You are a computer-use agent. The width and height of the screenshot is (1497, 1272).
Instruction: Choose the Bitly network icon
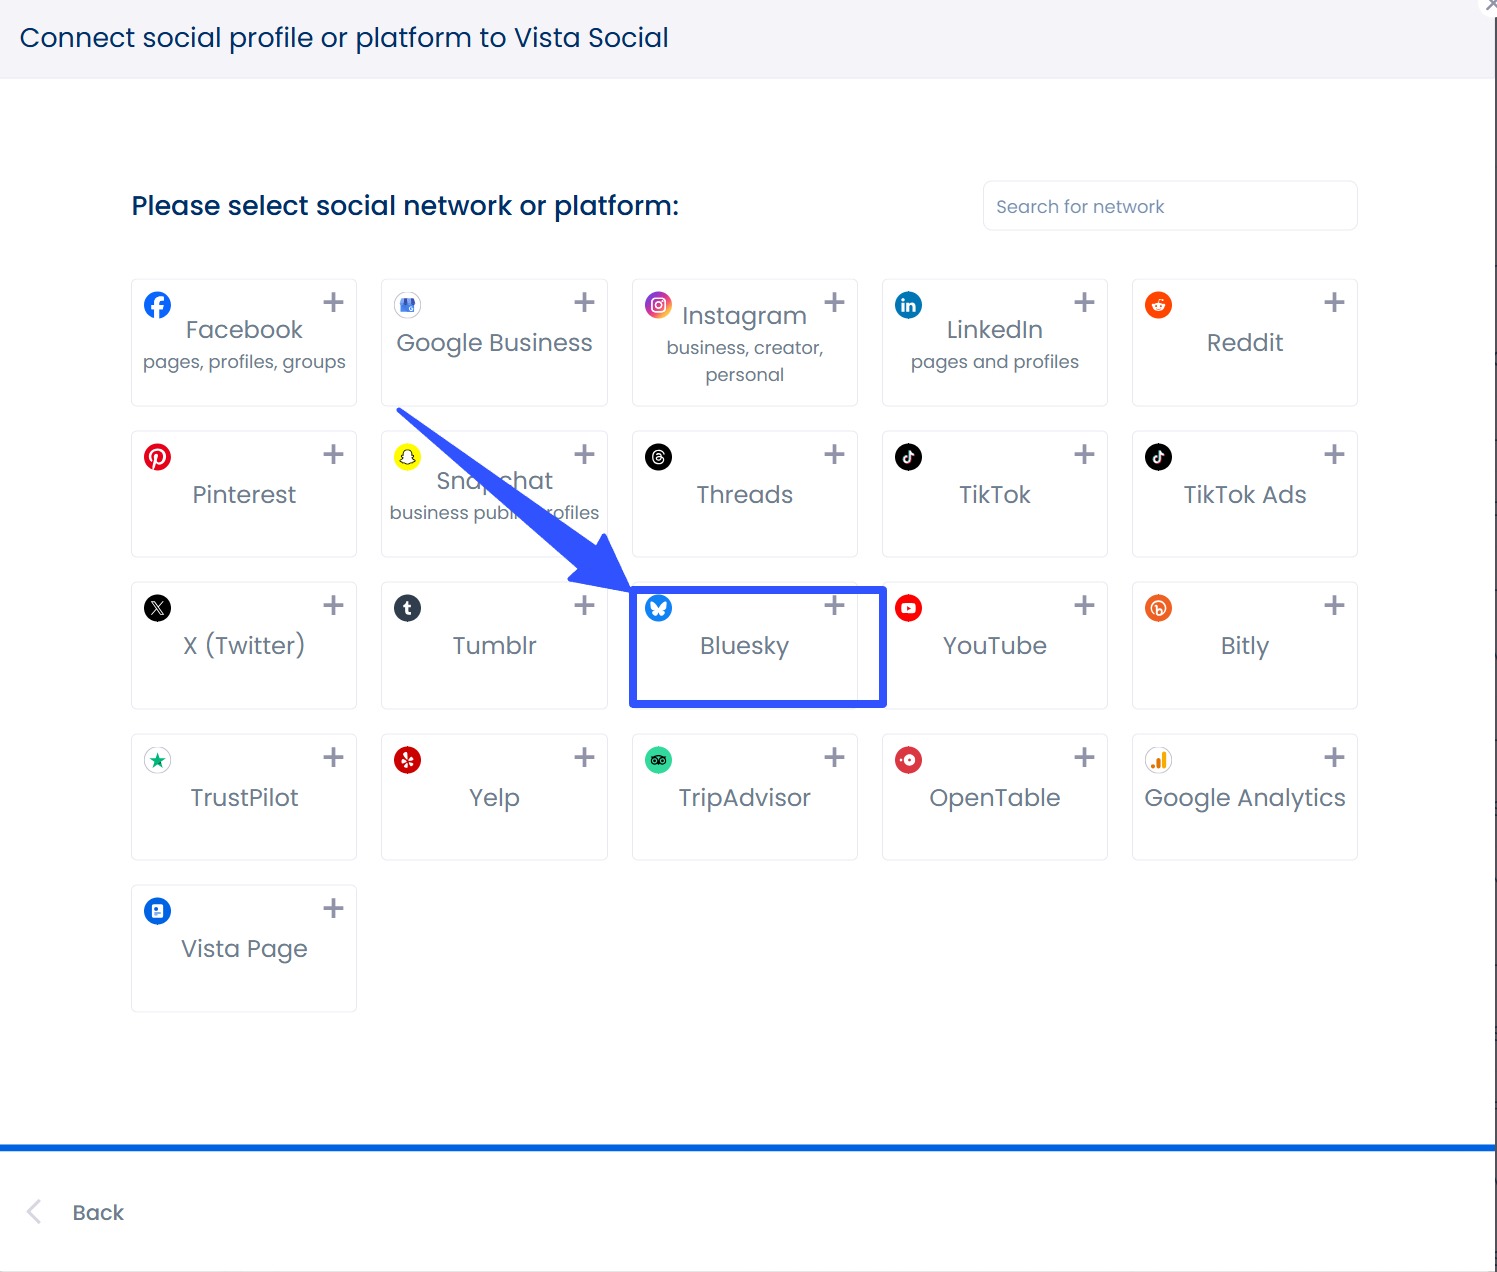click(x=1157, y=608)
